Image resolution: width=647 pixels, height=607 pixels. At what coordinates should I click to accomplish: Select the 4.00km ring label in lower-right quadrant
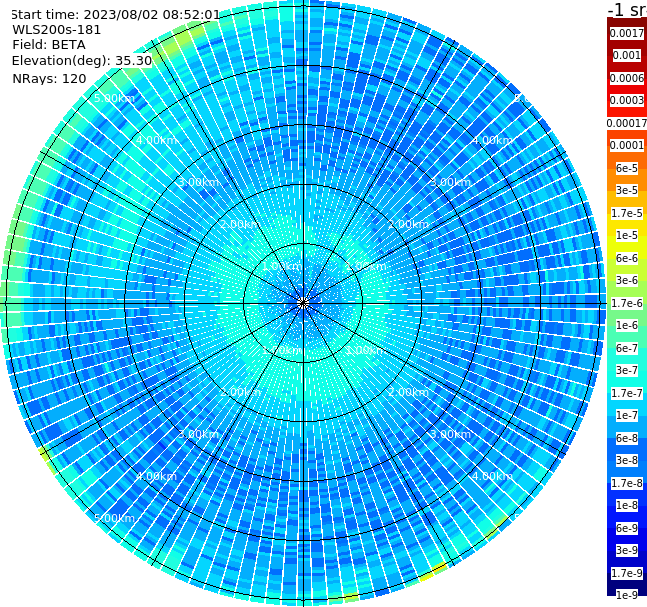[x=492, y=476]
